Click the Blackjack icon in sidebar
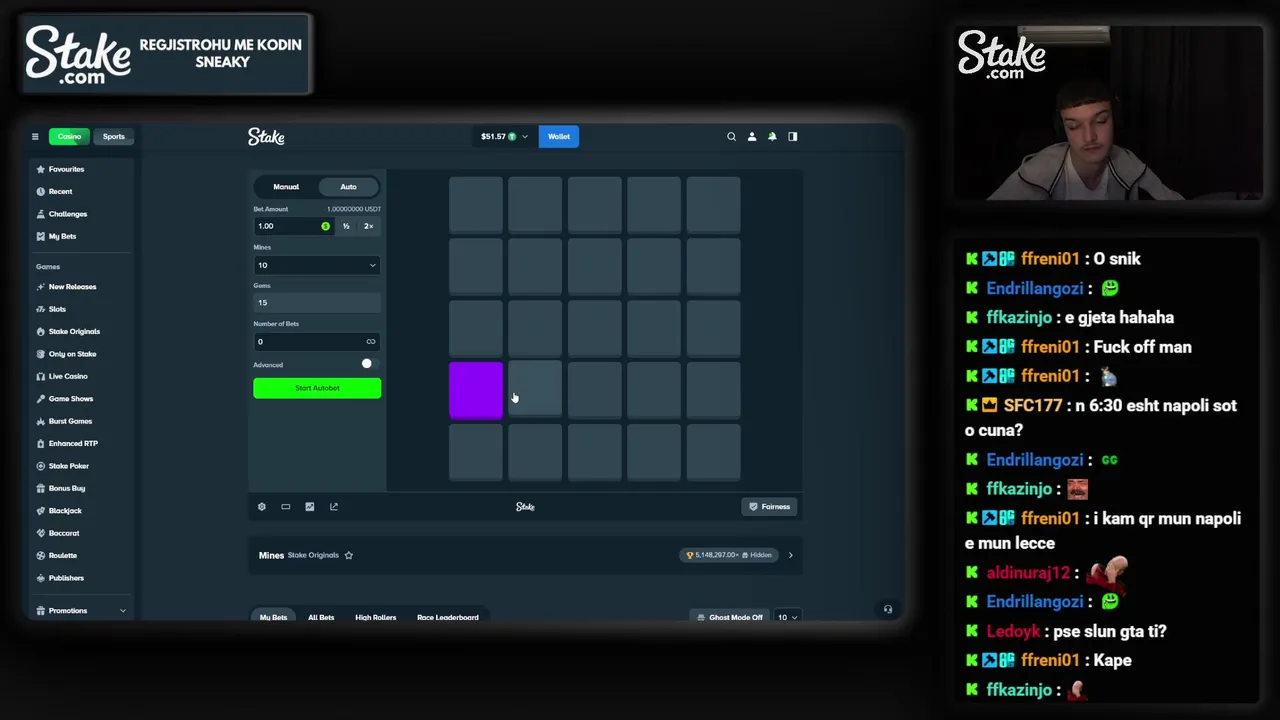The image size is (1280, 720). pyautogui.click(x=41, y=511)
